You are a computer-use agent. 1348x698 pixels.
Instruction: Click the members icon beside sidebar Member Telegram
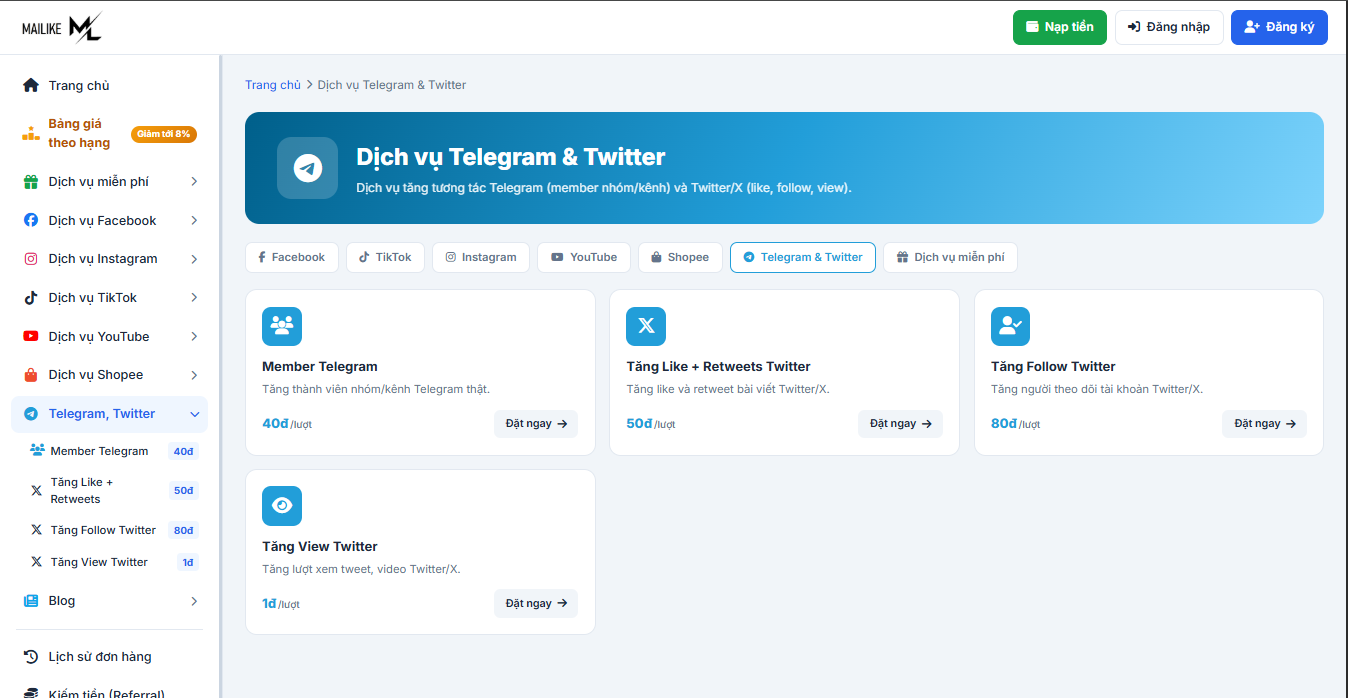point(38,451)
